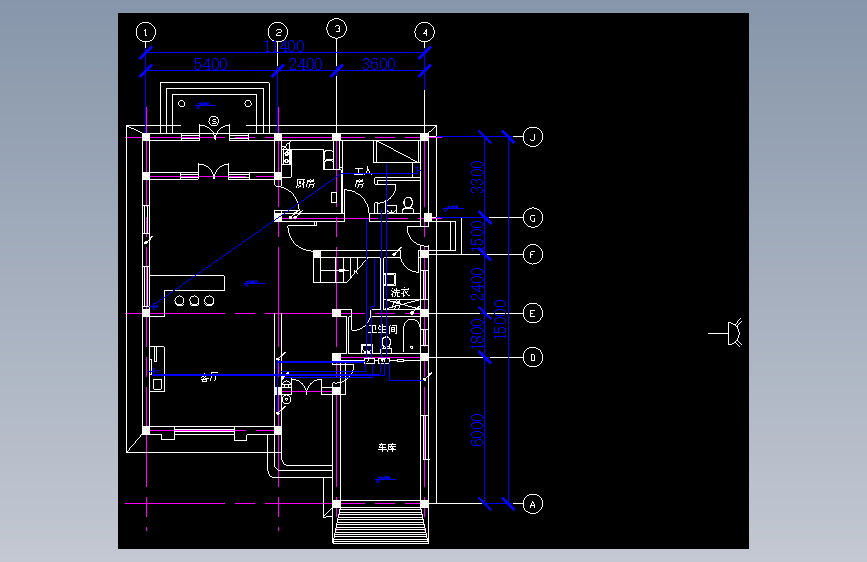The image size is (867, 562).
Task: Click the 卫生间 bathroom label
Action: click(383, 329)
